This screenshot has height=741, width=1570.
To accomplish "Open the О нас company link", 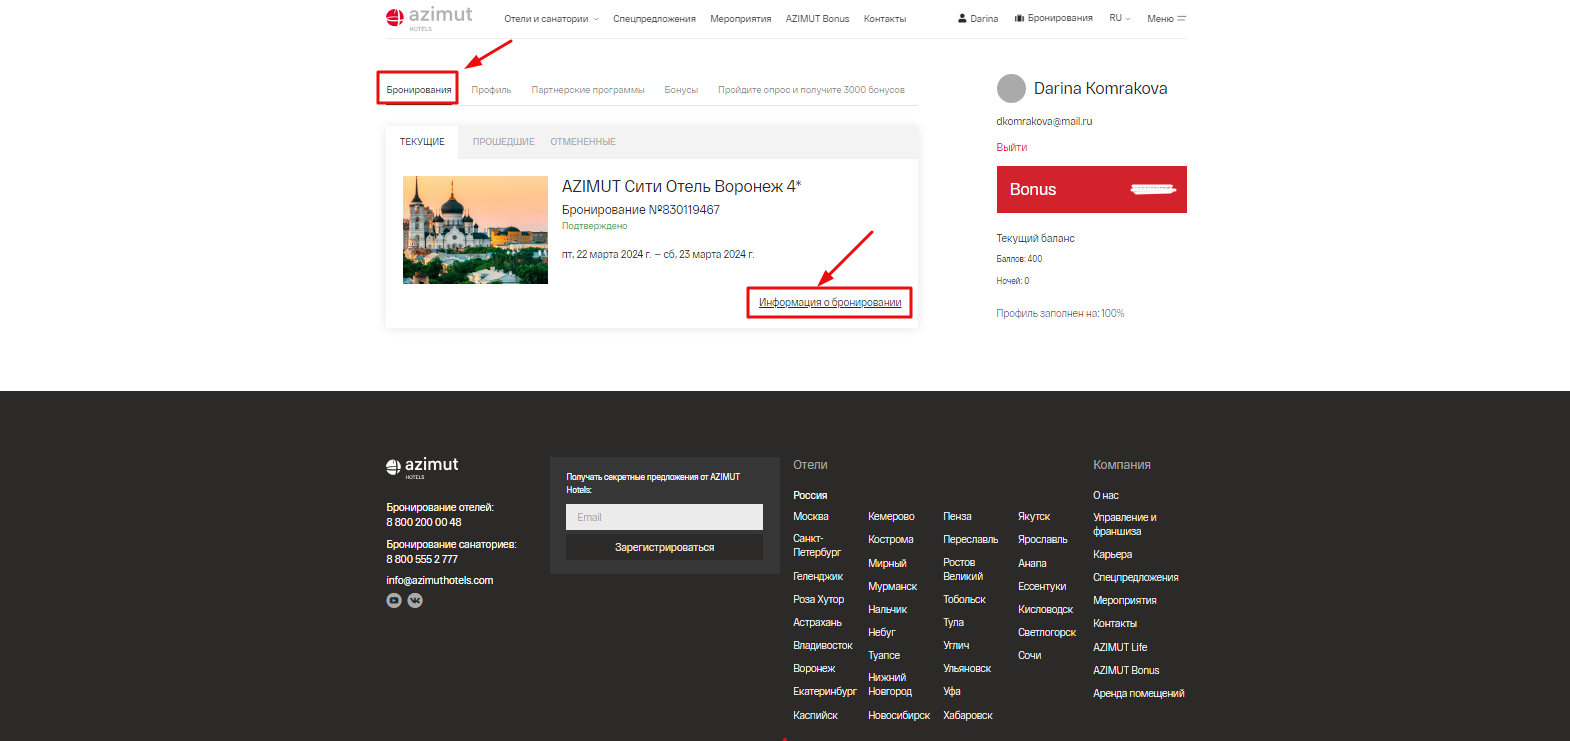I will [1106, 495].
